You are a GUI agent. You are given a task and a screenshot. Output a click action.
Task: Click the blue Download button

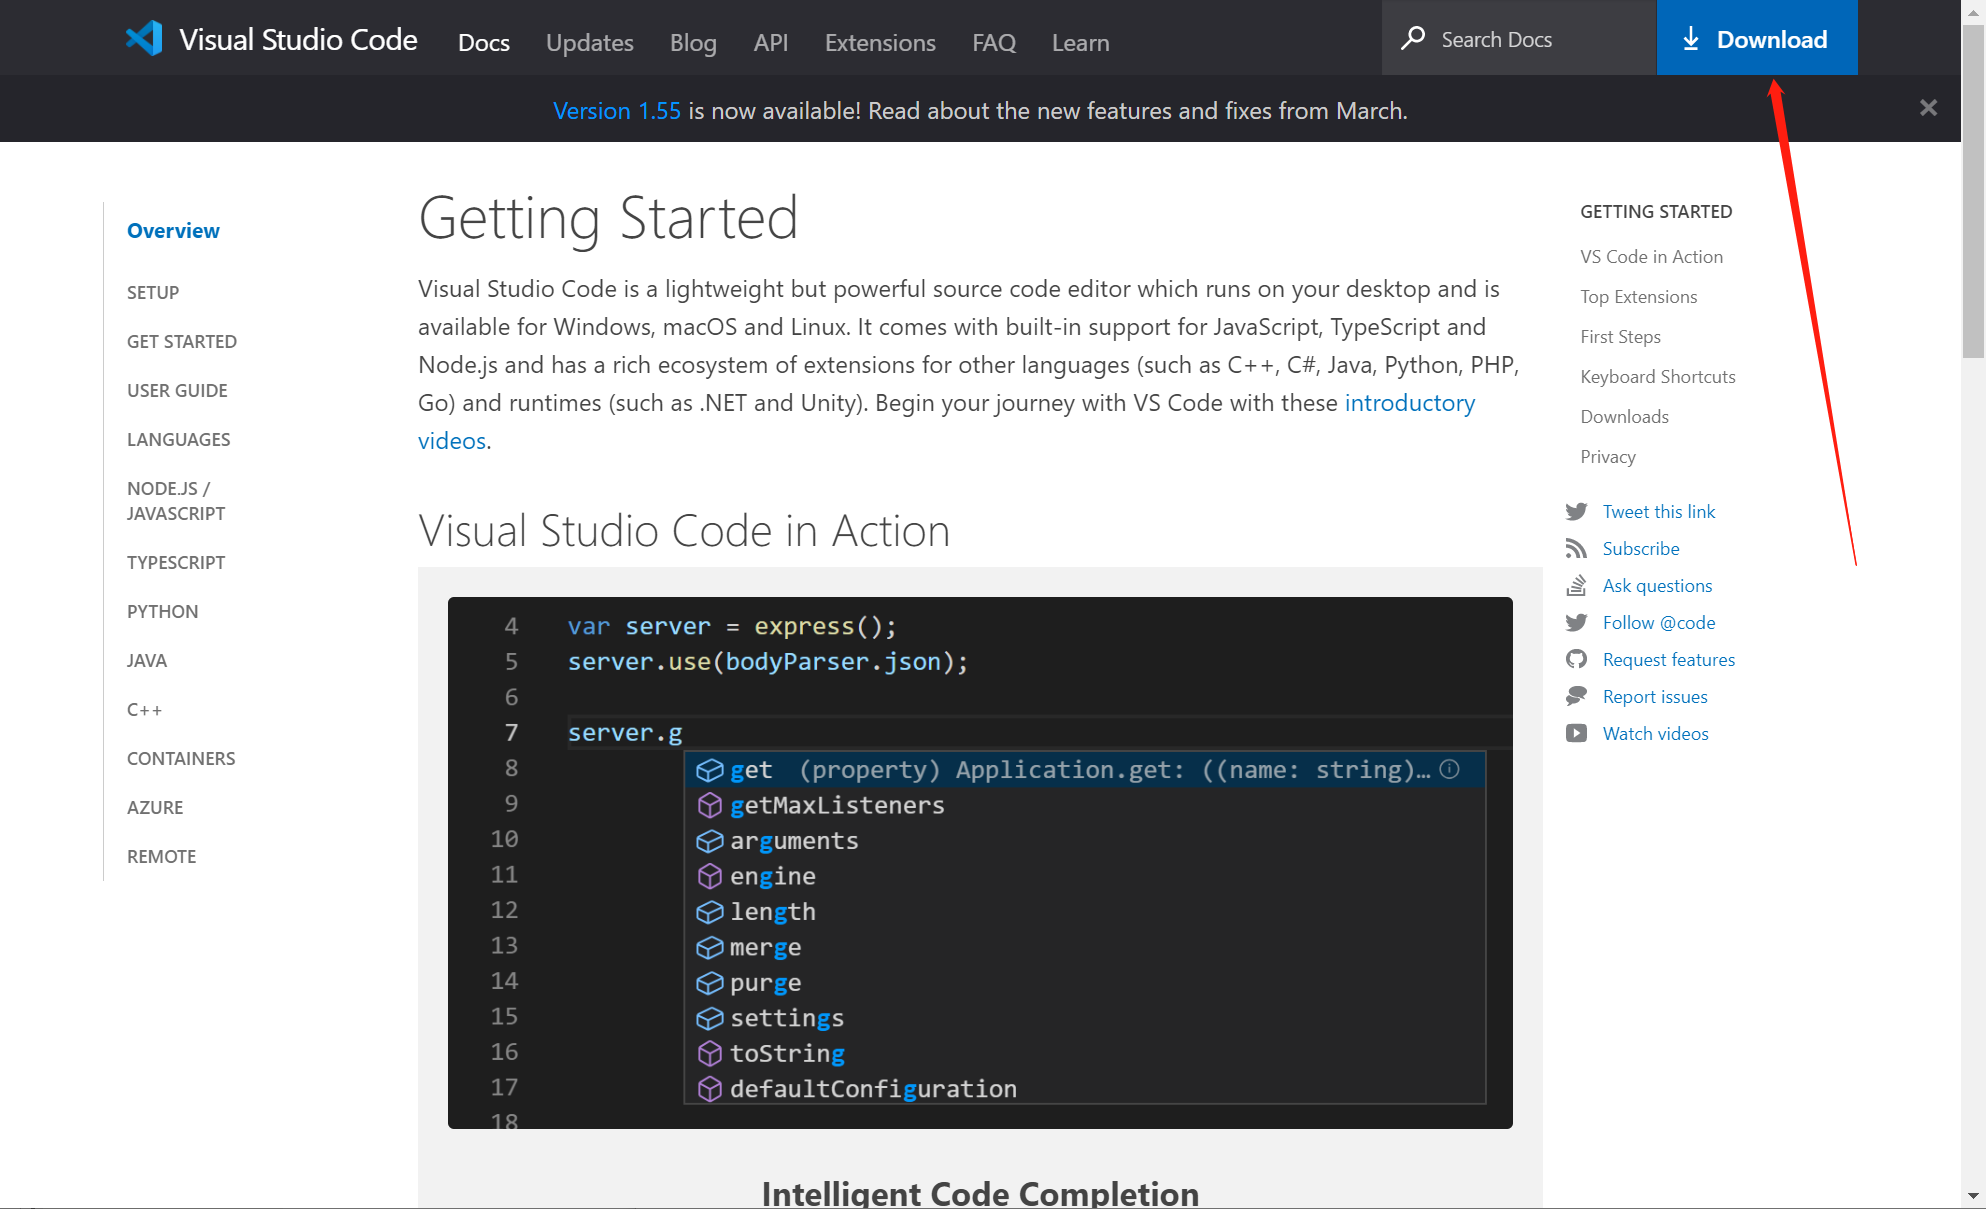pos(1757,38)
